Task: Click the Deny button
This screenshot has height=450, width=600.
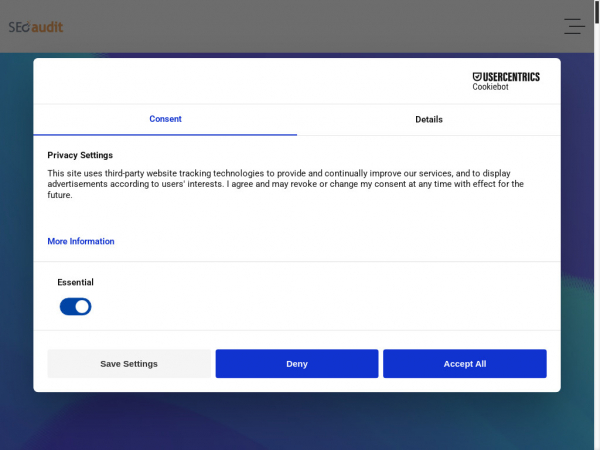Action: tap(297, 364)
